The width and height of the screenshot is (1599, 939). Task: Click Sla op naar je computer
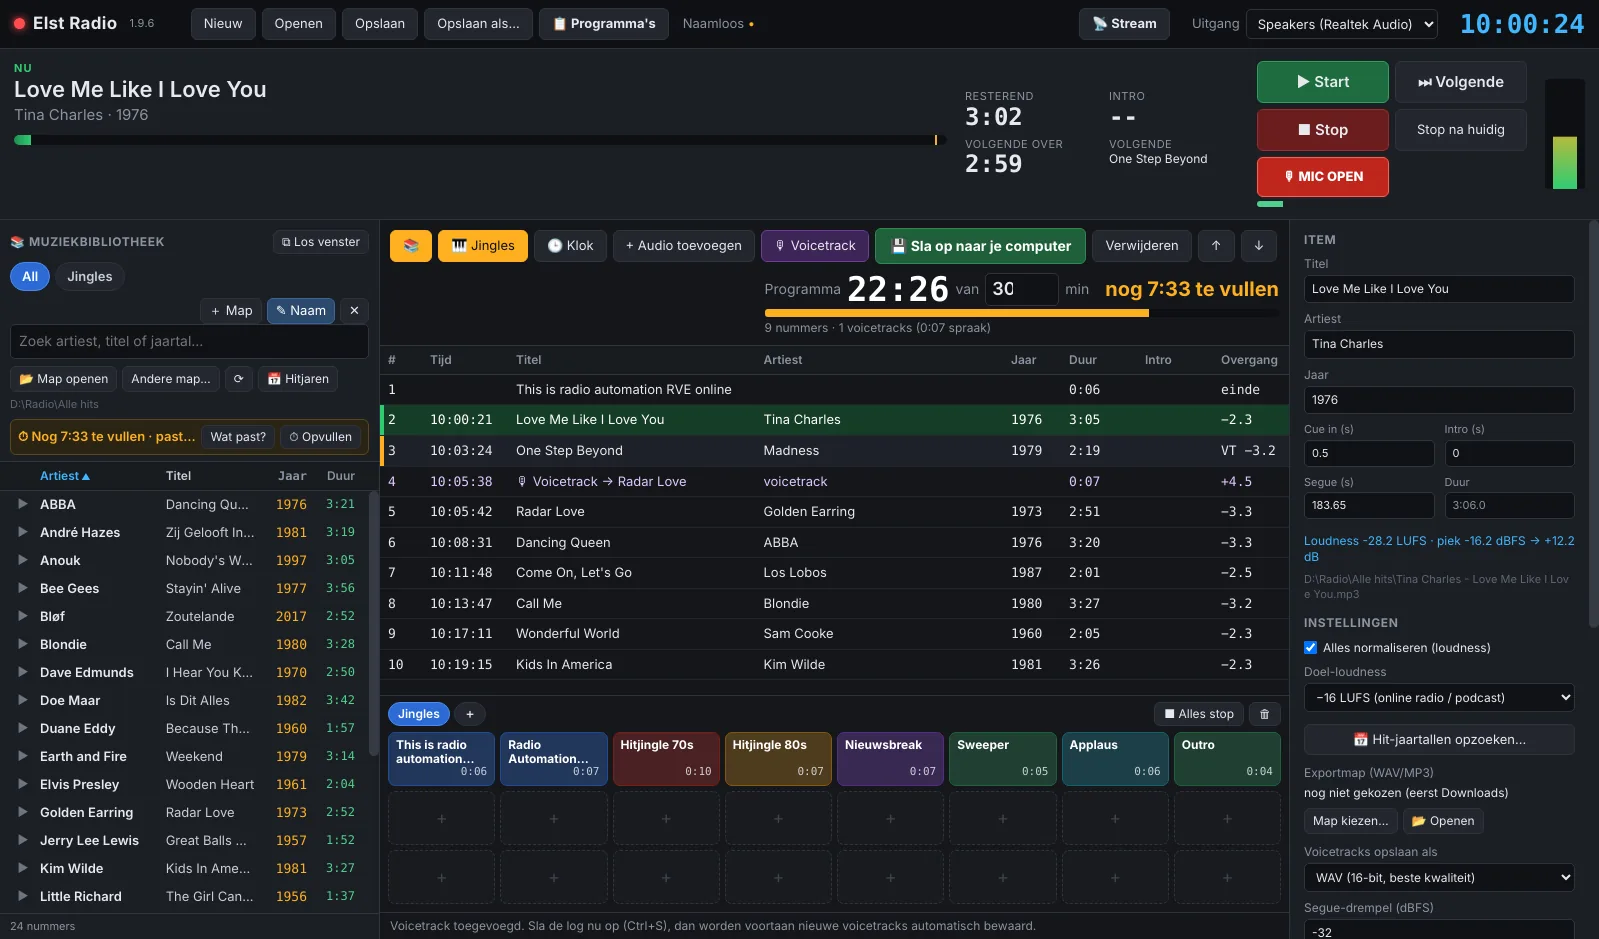click(981, 246)
